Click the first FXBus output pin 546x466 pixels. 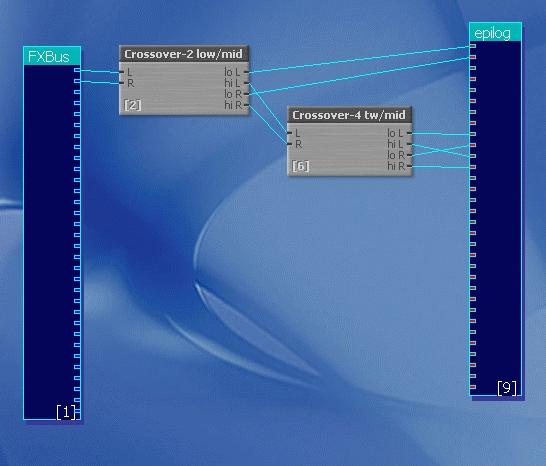77,70
